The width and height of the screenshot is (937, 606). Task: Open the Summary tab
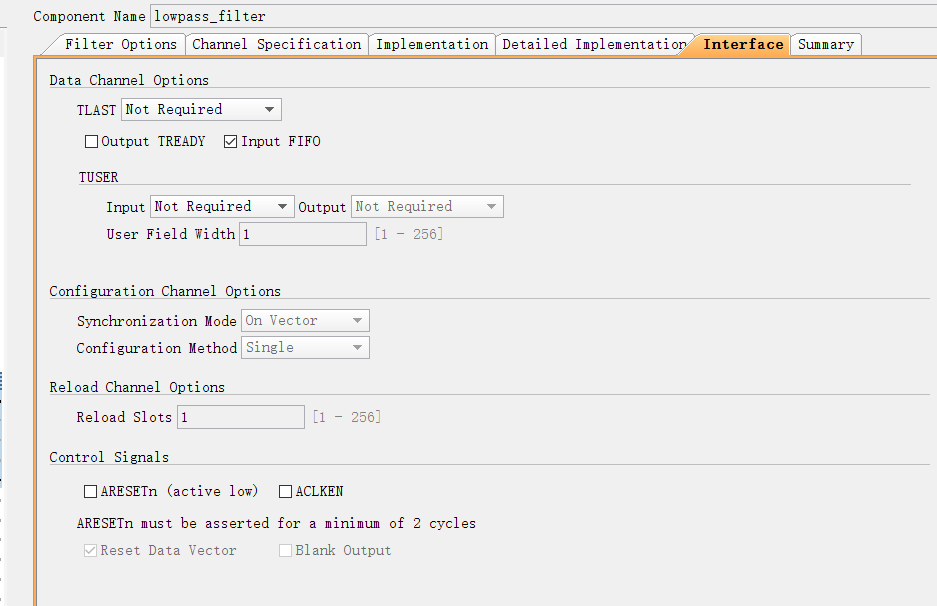[x=825, y=45]
